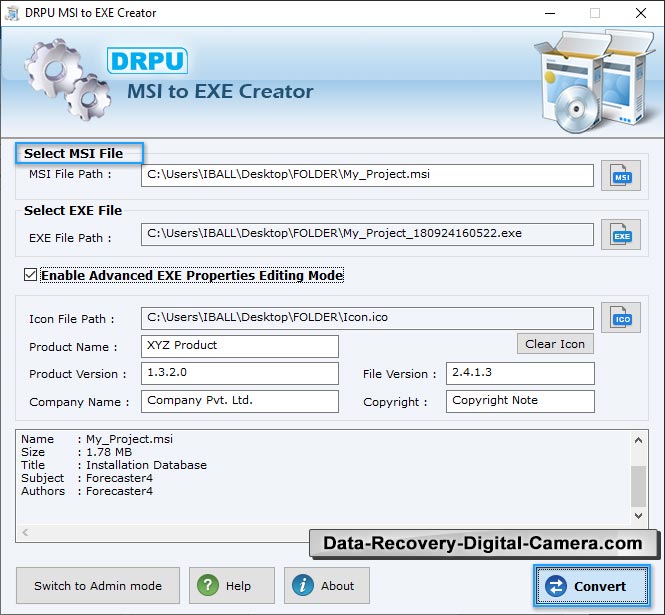This screenshot has height=615, width=665.
Task: Browse for icon file using ICO button
Action: pos(620,318)
